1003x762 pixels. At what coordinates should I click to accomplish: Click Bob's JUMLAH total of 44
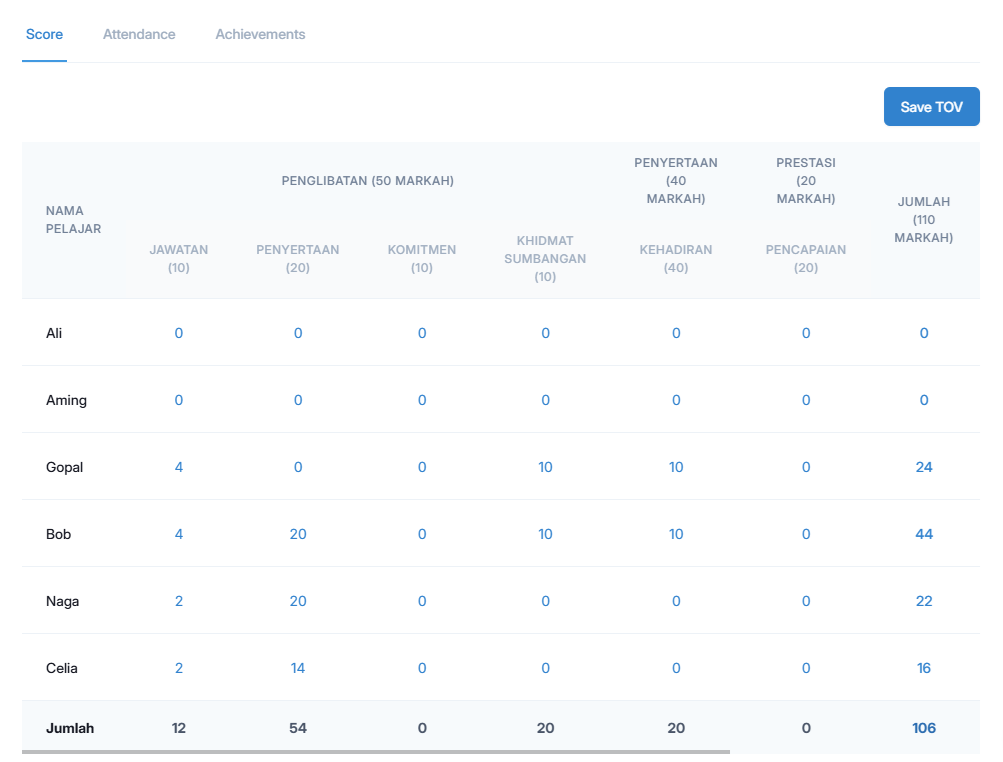click(x=923, y=534)
